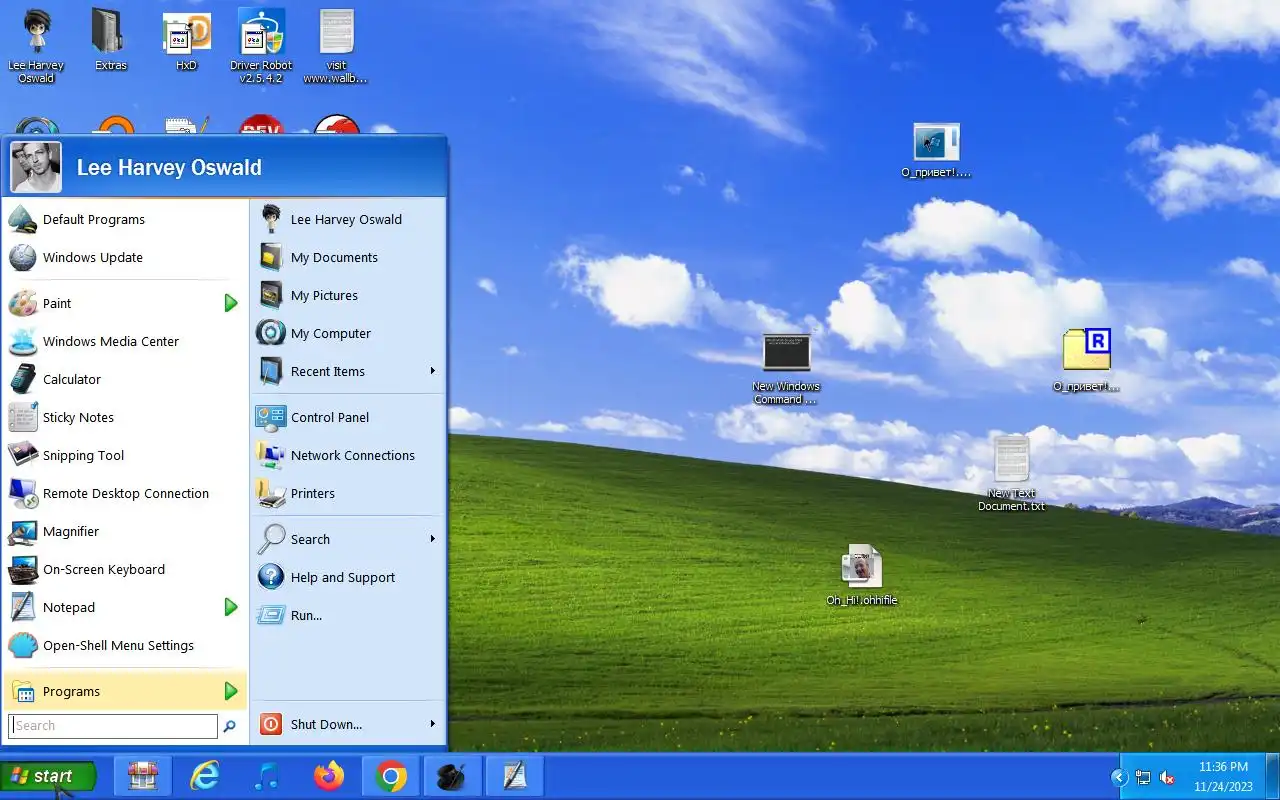Click the user account picture
Viewport: 1280px width, 800px height.
coord(36,167)
